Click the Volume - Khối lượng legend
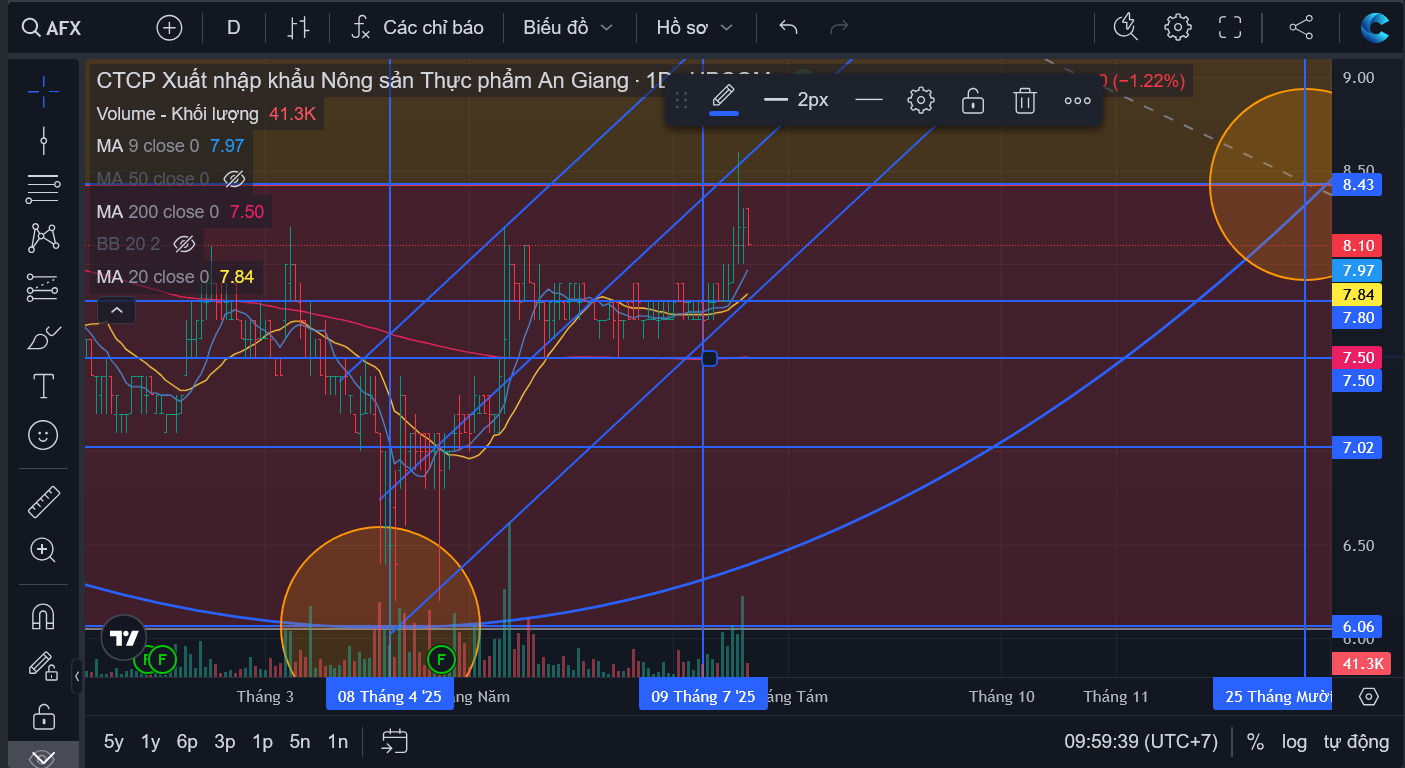1405x768 pixels. point(177,114)
